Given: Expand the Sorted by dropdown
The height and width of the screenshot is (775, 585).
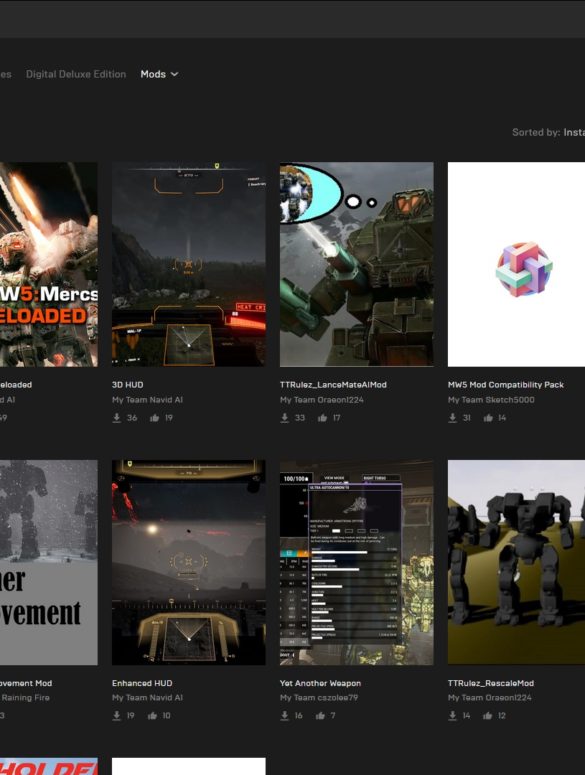Looking at the screenshot, I should pyautogui.click(x=548, y=132).
